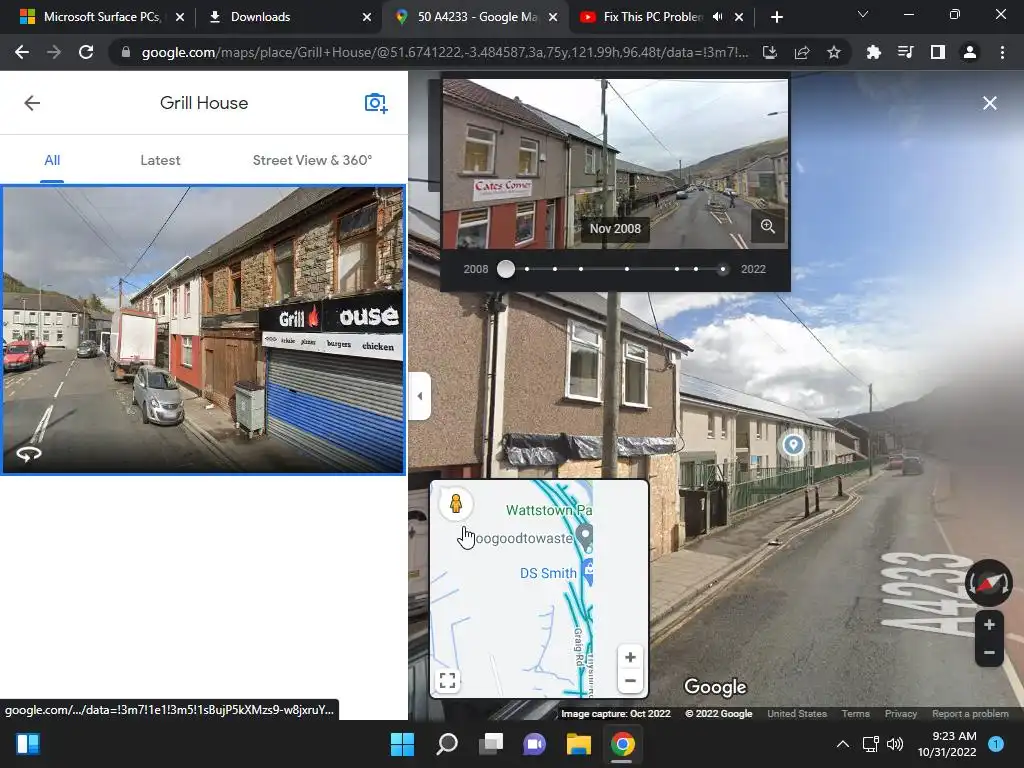
Task: Select the 2008 handle on time slider
Action: click(505, 269)
